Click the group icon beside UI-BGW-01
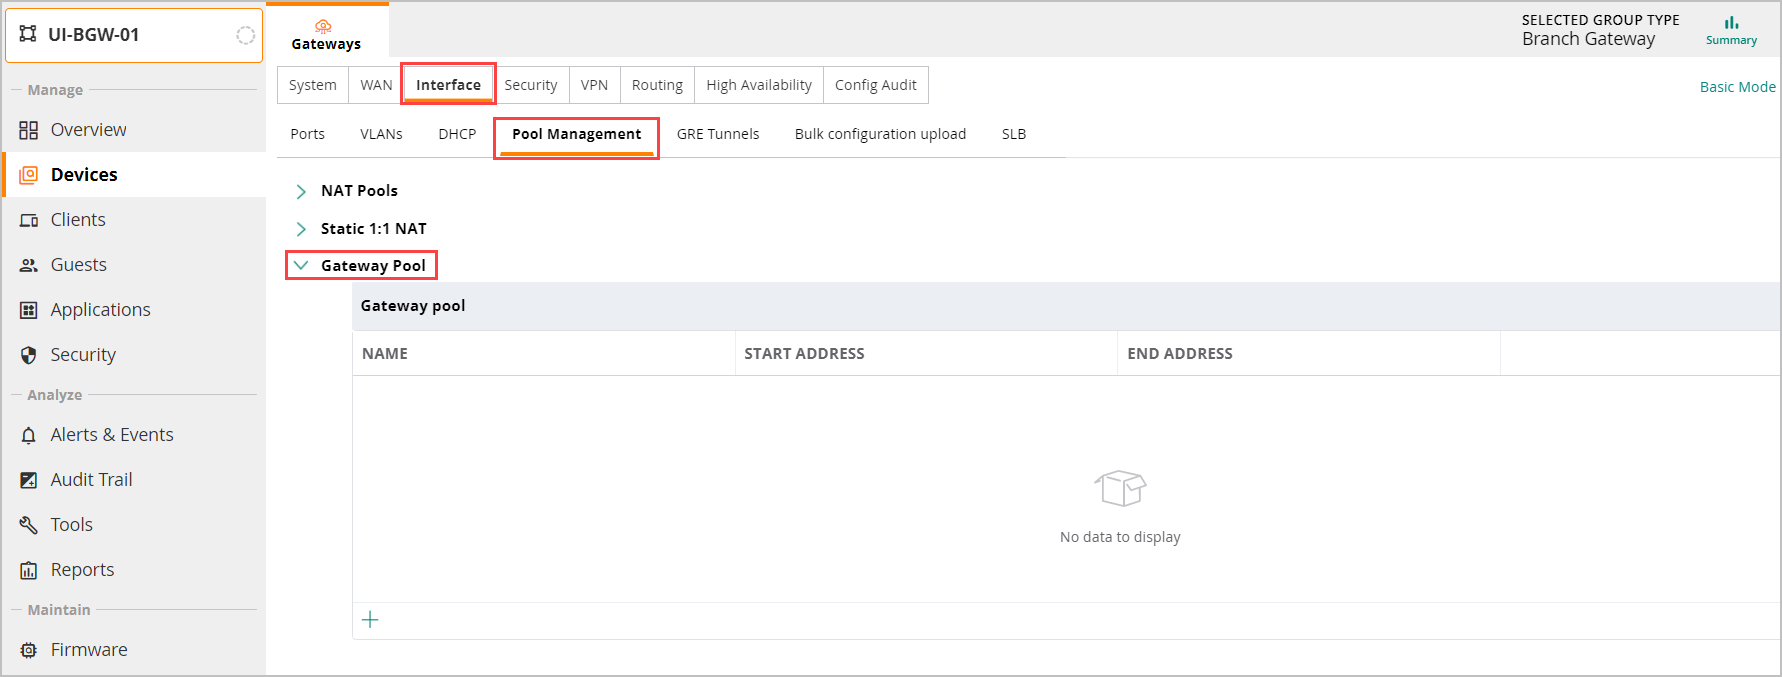This screenshot has height=677, width=1782. [28, 34]
